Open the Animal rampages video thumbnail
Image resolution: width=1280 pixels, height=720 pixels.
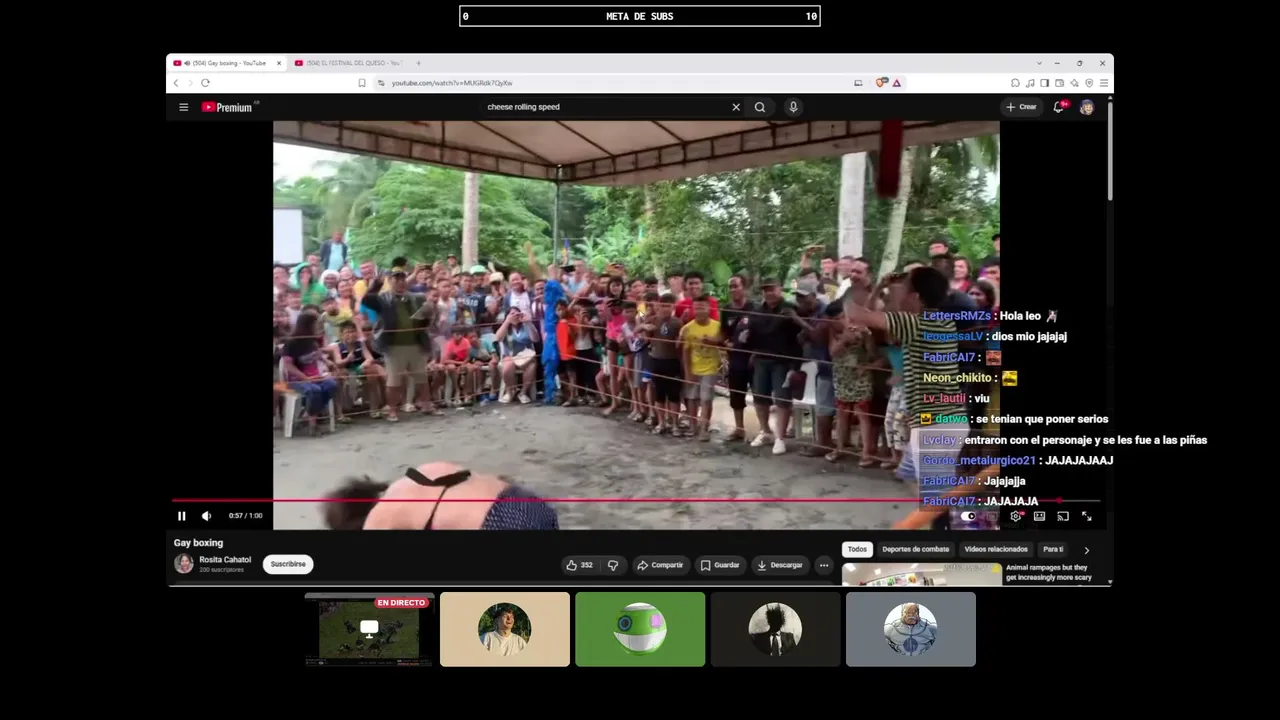pos(921,574)
